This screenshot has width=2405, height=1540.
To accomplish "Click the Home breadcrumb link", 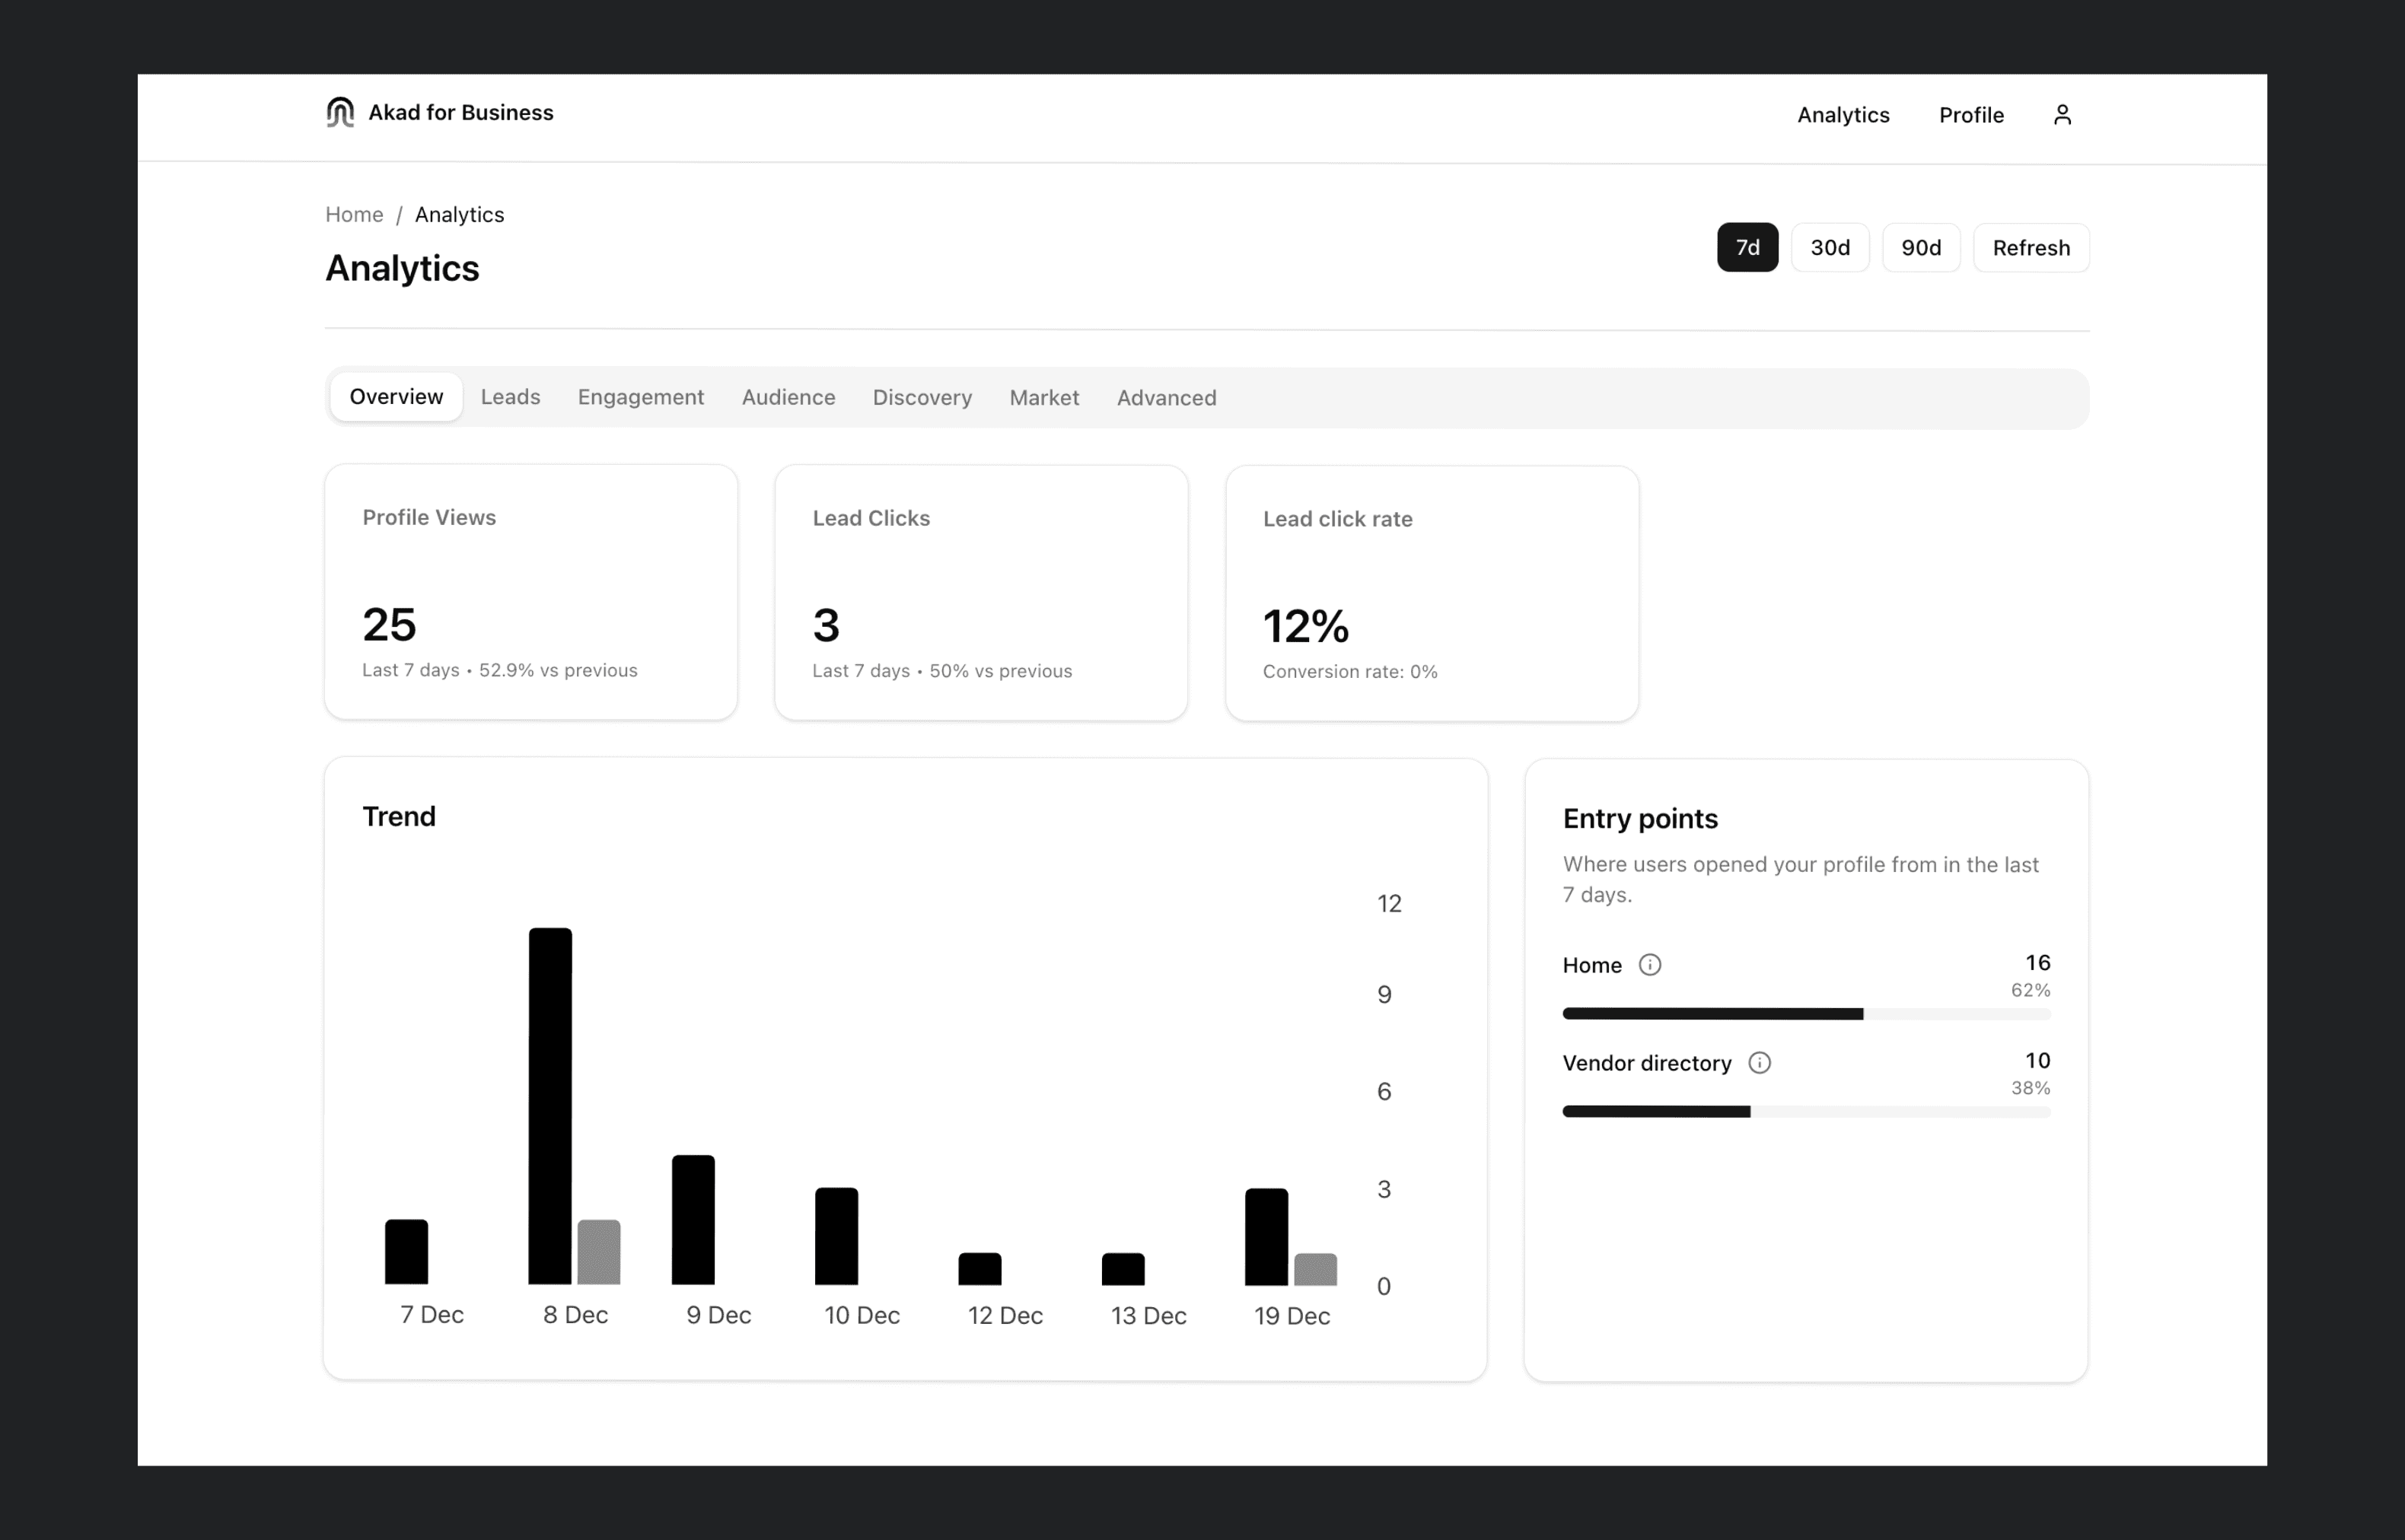I will coord(354,214).
